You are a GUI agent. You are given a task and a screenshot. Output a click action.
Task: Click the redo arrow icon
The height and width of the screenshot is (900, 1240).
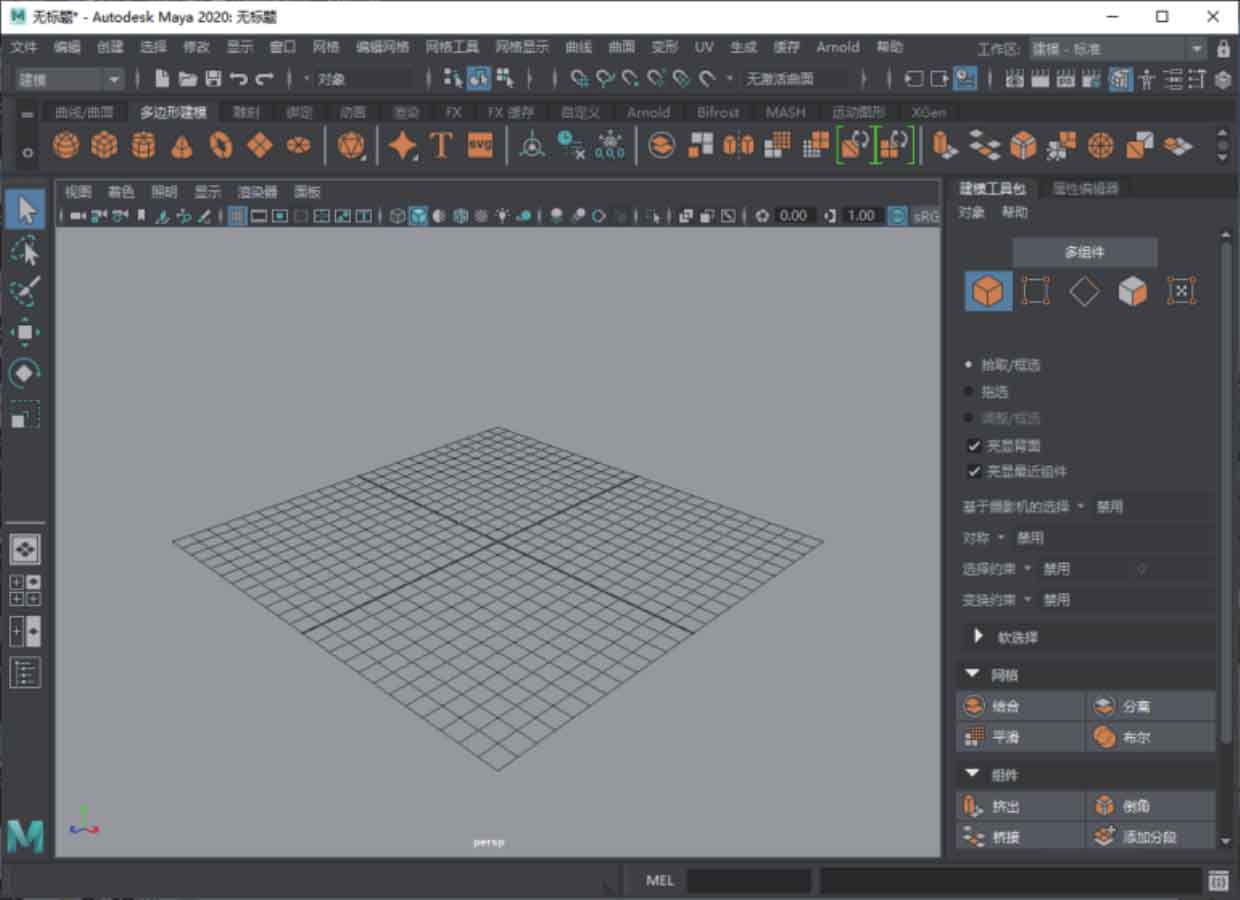pos(264,78)
